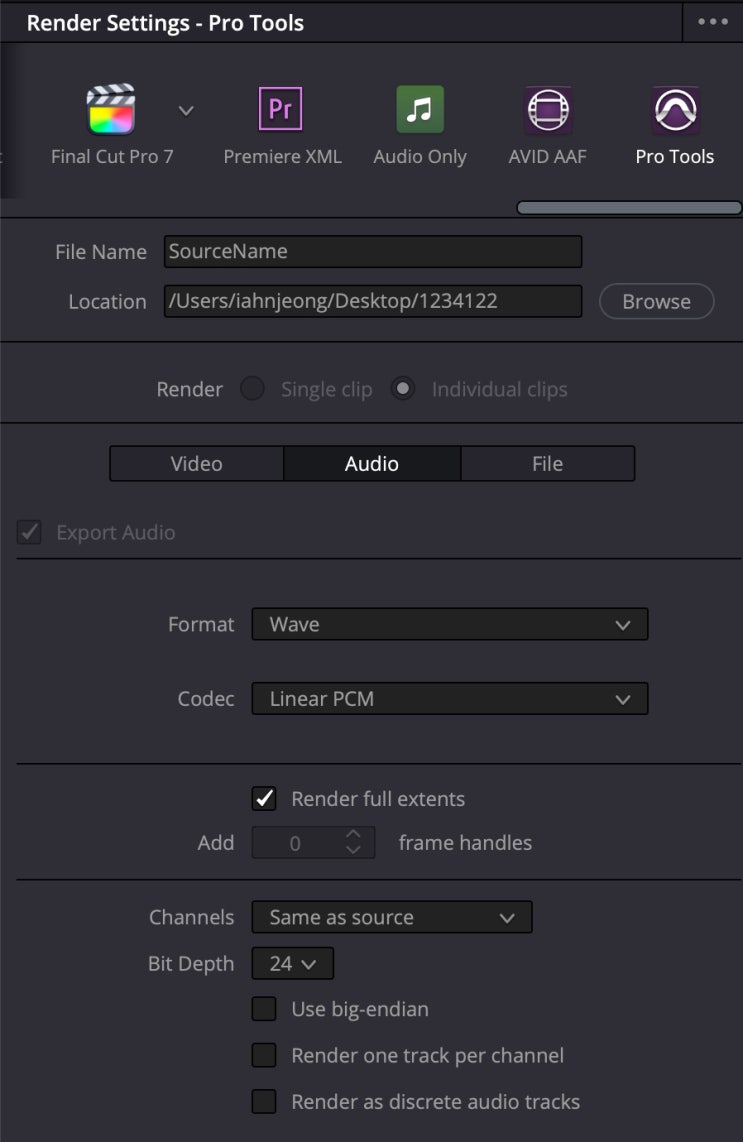Select the Audio Only preset icon

pos(420,110)
